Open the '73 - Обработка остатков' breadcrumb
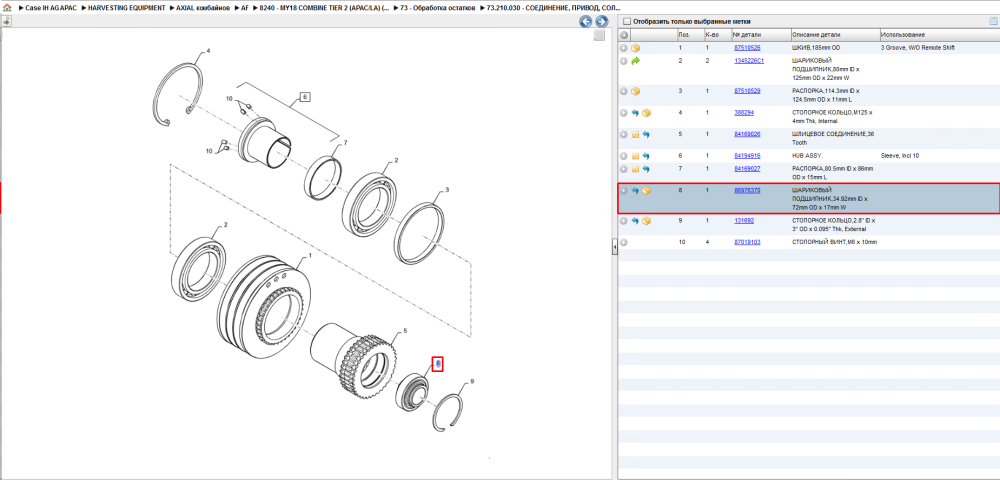Screen dimensions: 1000x480 [x=438, y=8]
